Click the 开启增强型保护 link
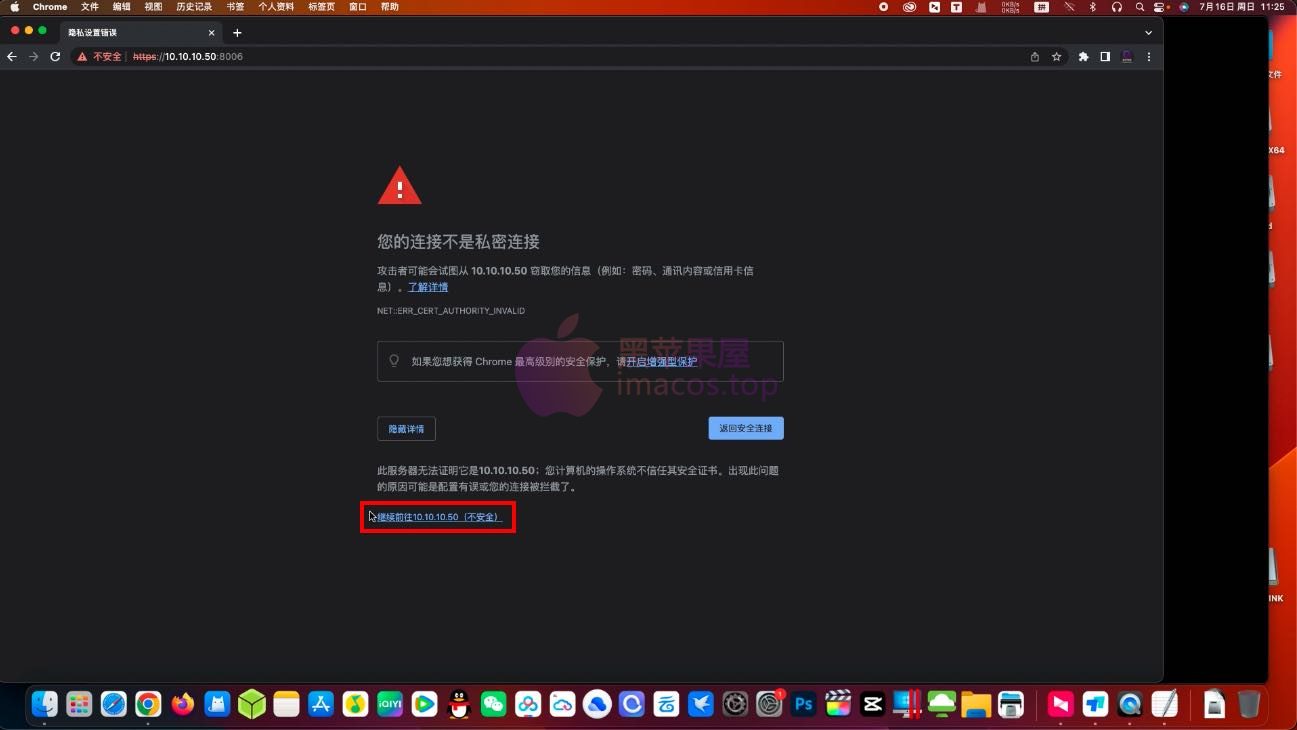1297x730 pixels. click(x=661, y=362)
